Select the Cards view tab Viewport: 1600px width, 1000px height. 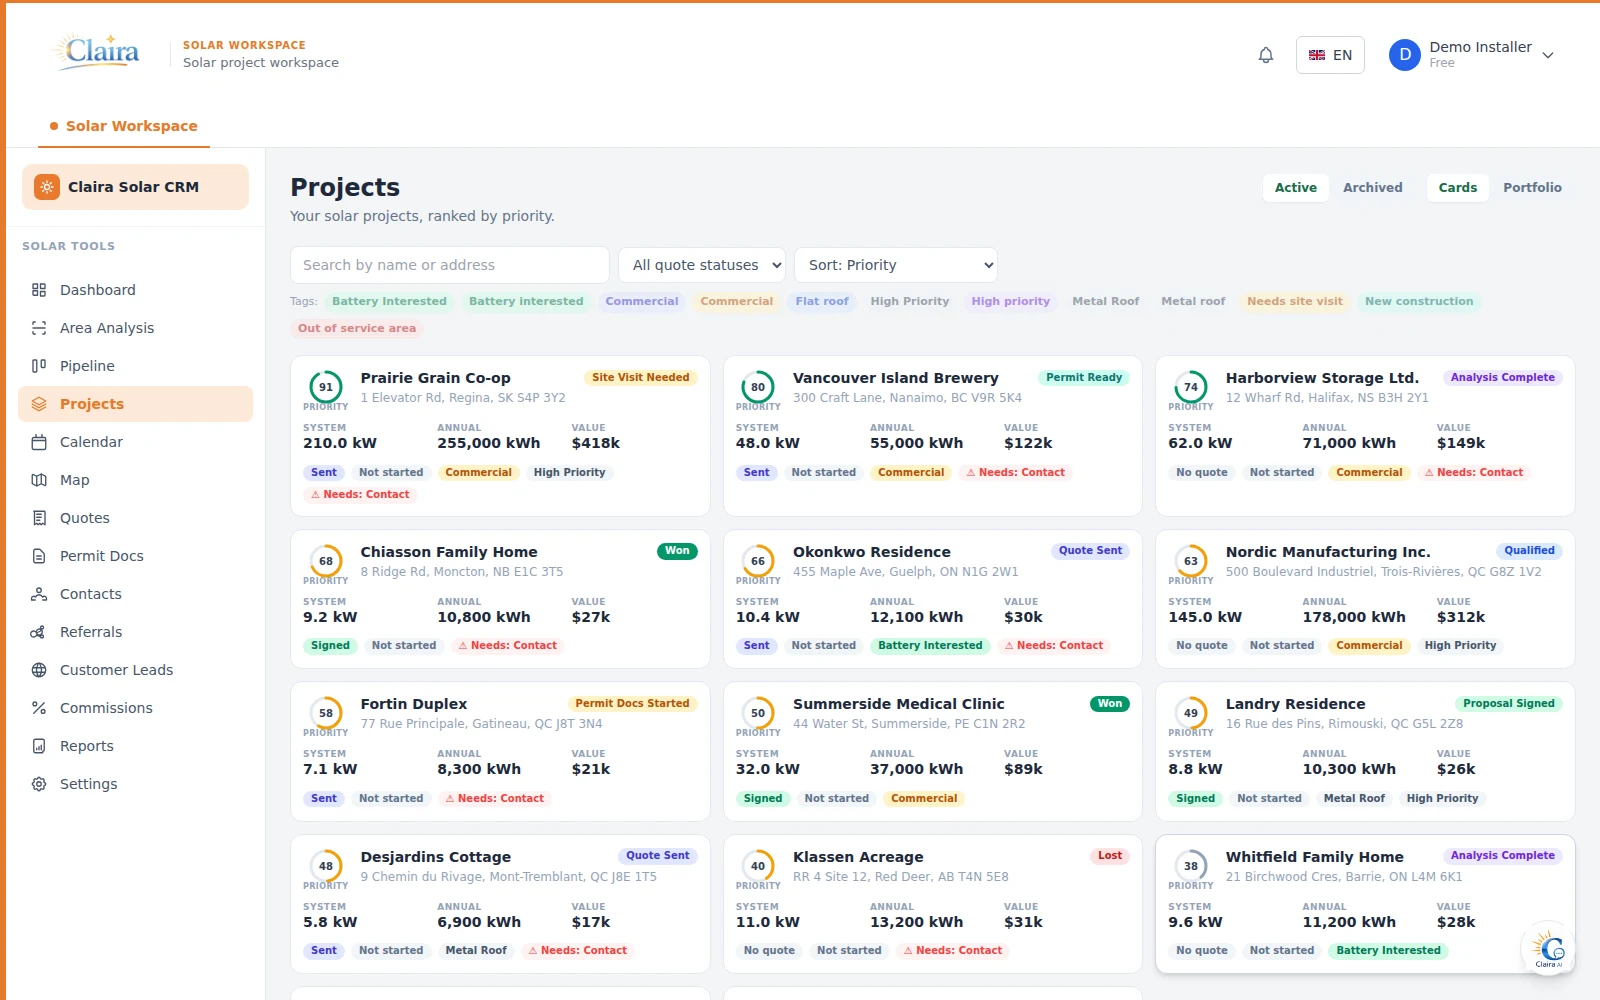1458,187
